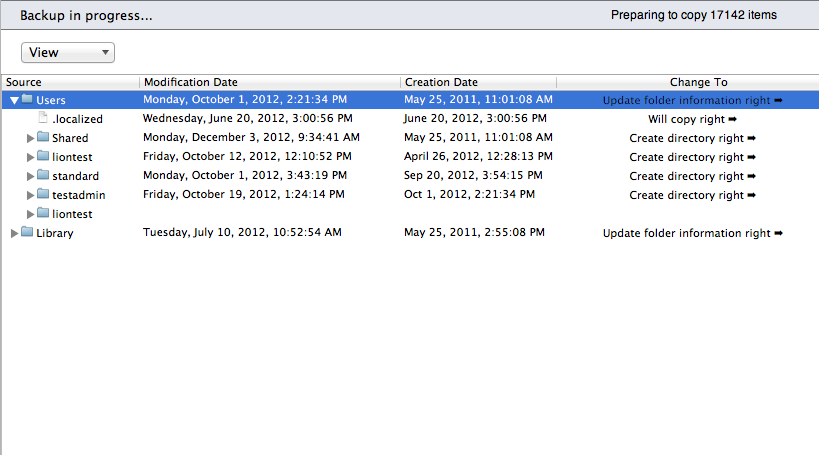Click Library row 'Update folder information right' text

click(x=686, y=233)
